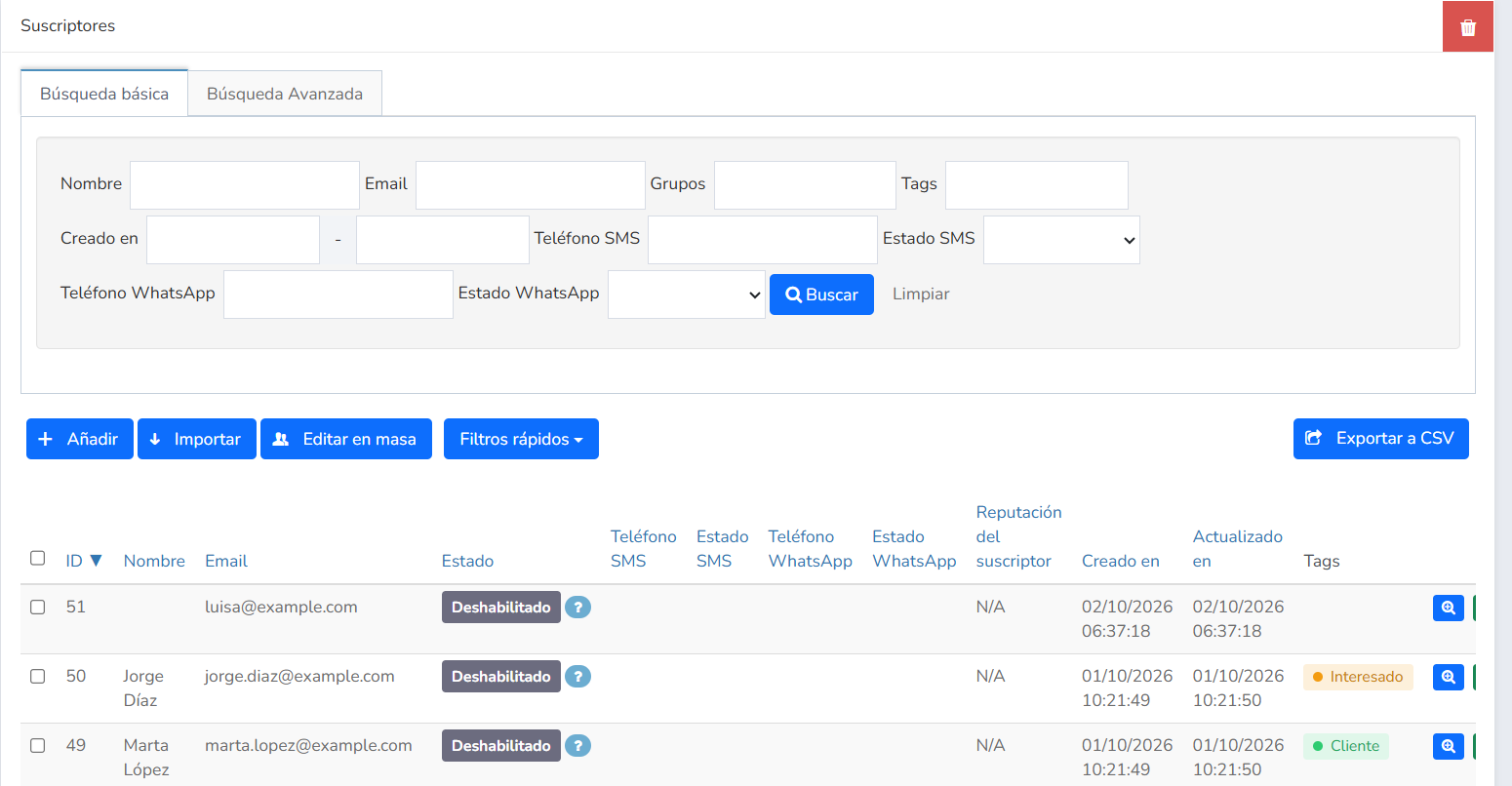Image resolution: width=1512 pixels, height=786 pixels.
Task: Select the Búsqueda básica tab
Action: coord(104,94)
